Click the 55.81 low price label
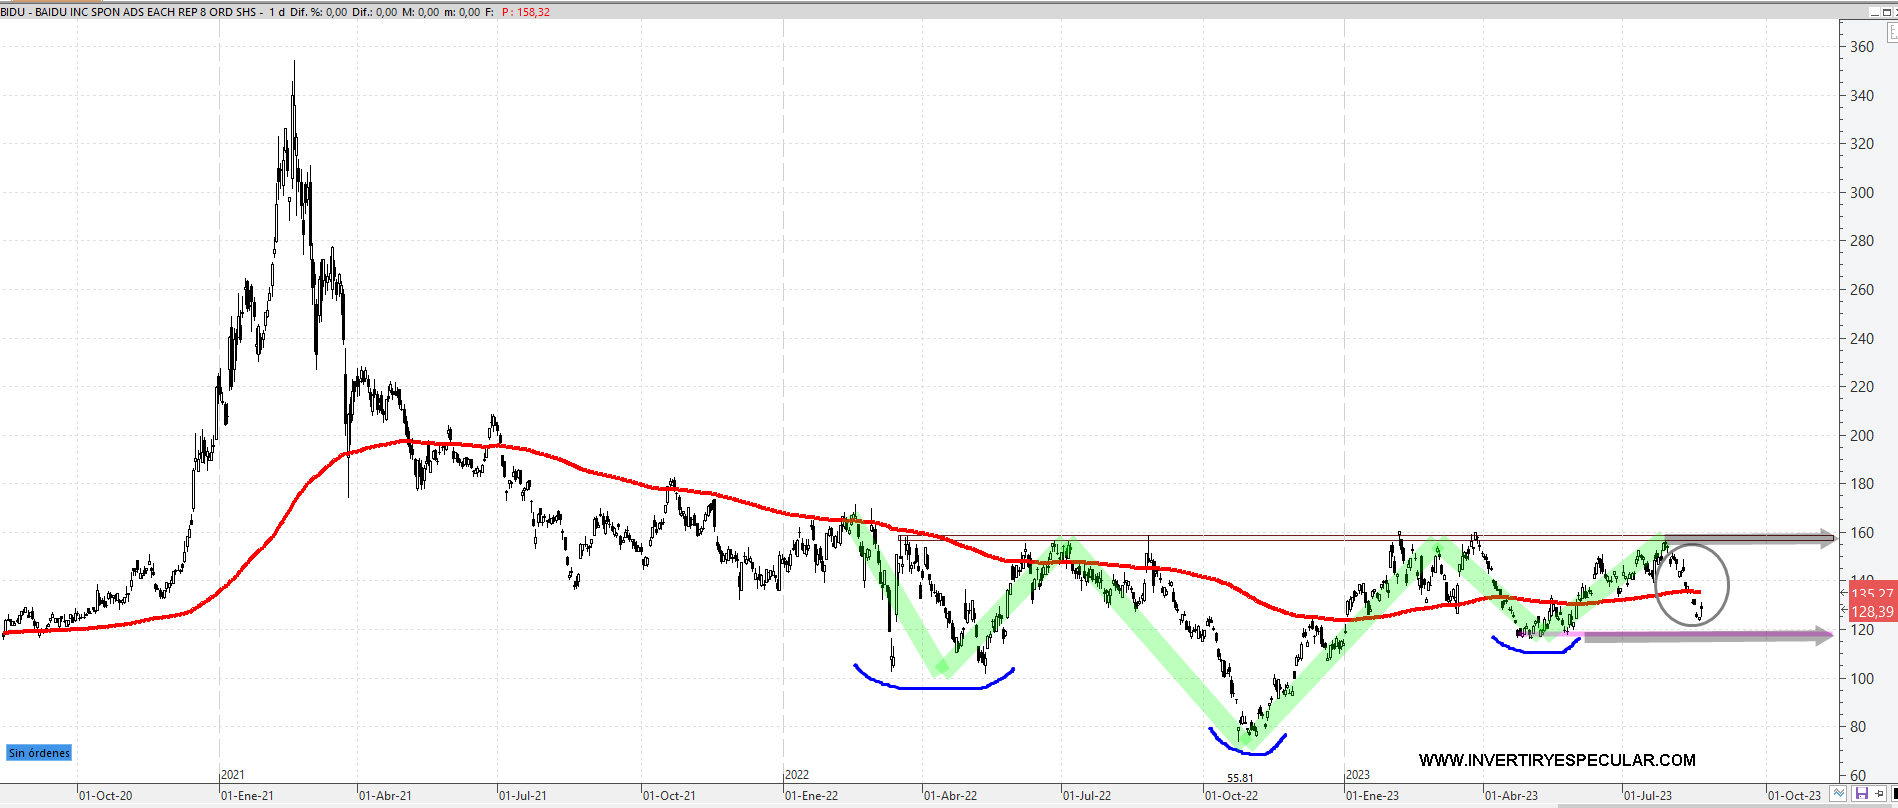The width and height of the screenshot is (1898, 808). (1240, 778)
